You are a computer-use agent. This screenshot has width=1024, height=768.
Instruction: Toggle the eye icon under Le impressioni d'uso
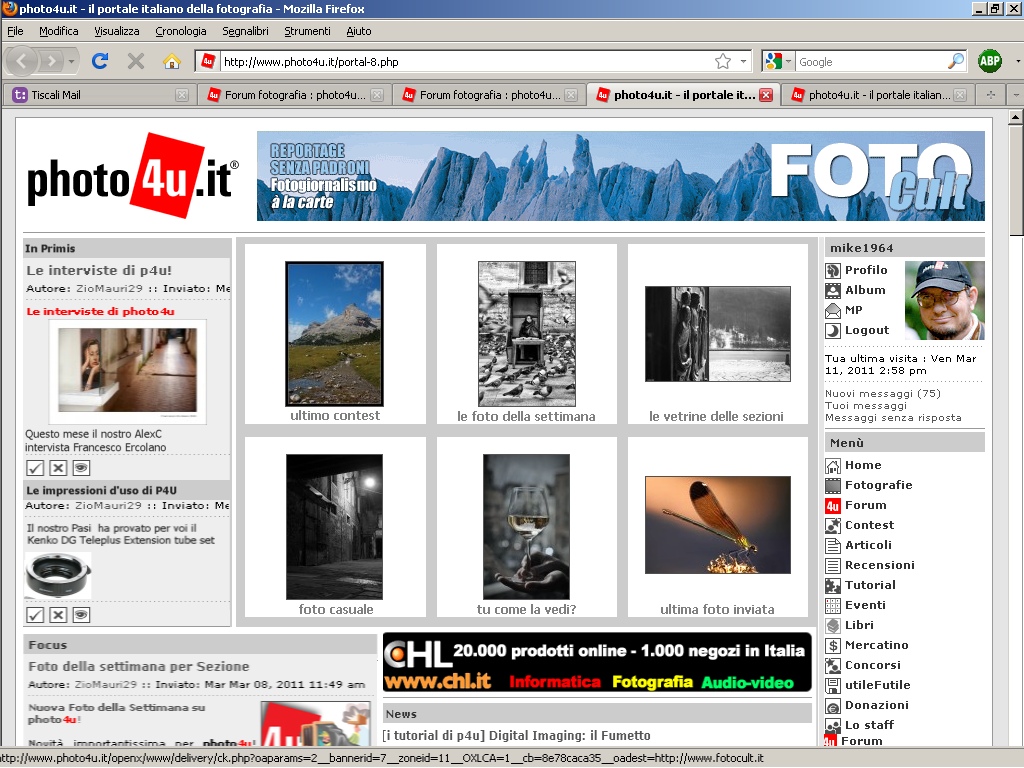click(x=81, y=615)
